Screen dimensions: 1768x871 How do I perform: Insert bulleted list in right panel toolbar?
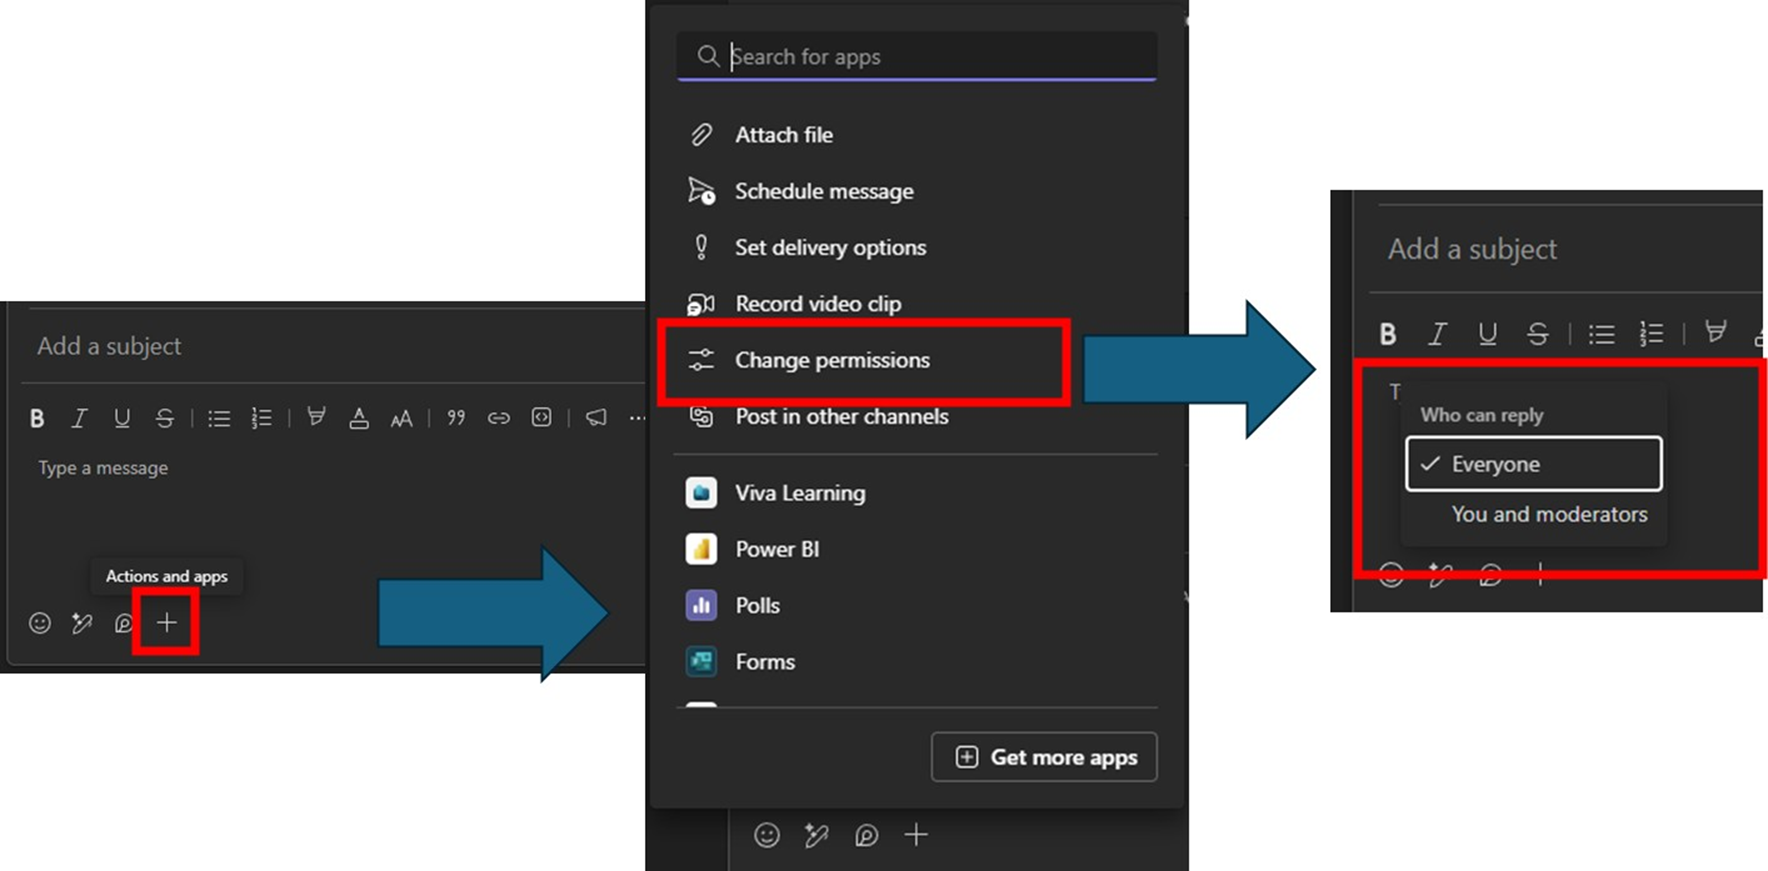coord(1602,334)
